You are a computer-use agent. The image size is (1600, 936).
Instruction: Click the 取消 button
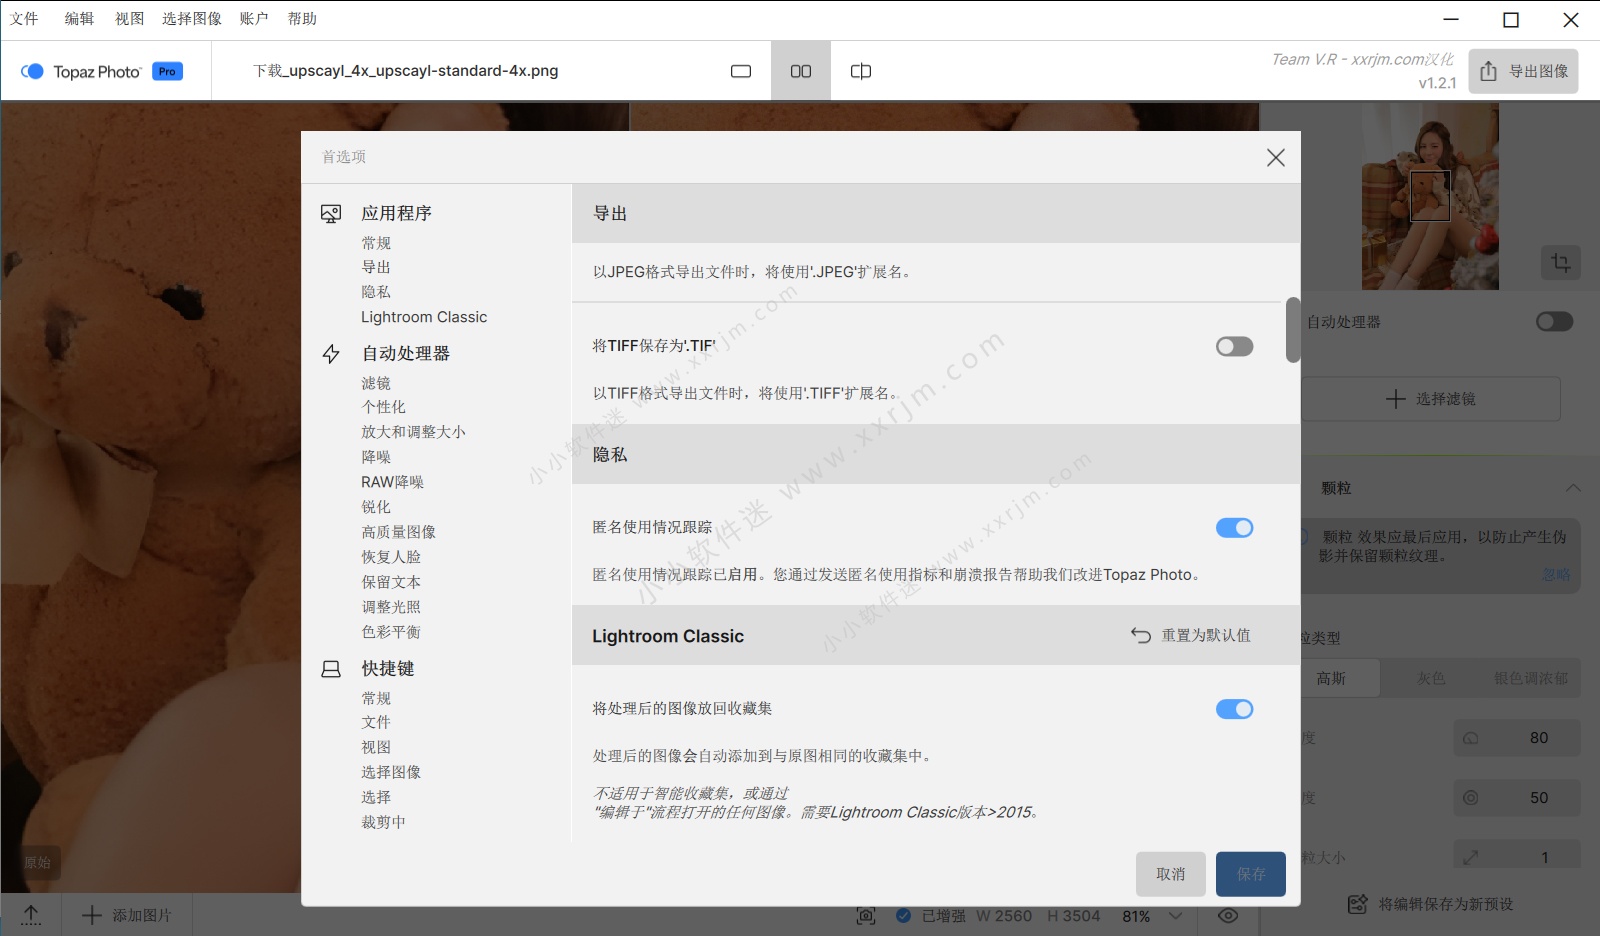coord(1170,874)
